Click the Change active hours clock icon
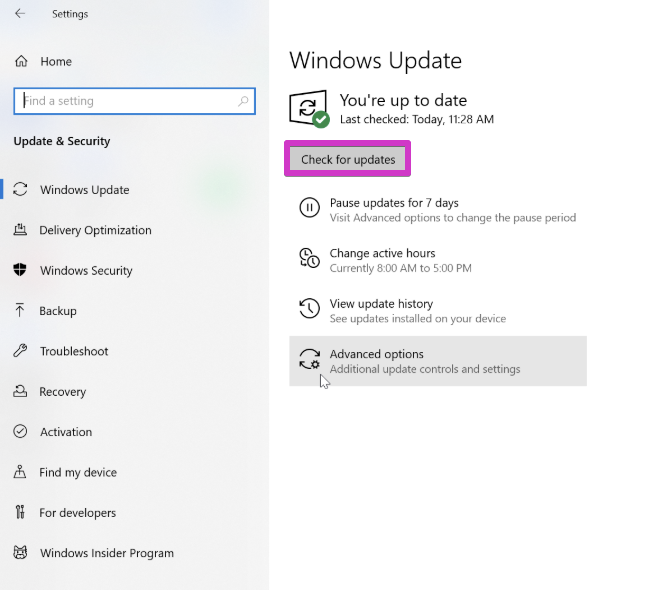This screenshot has height=590, width=672. (x=309, y=258)
